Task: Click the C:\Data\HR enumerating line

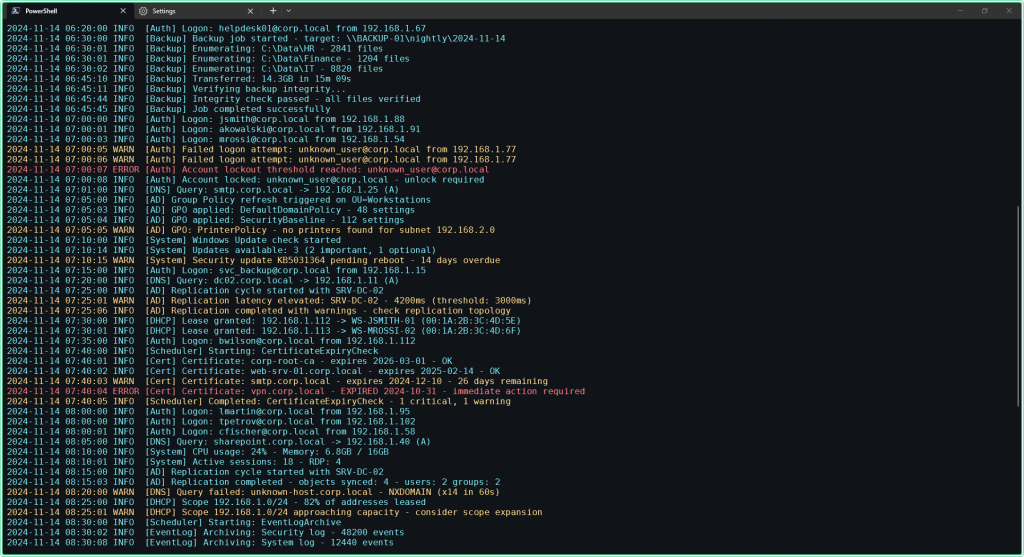Action: coord(195,49)
